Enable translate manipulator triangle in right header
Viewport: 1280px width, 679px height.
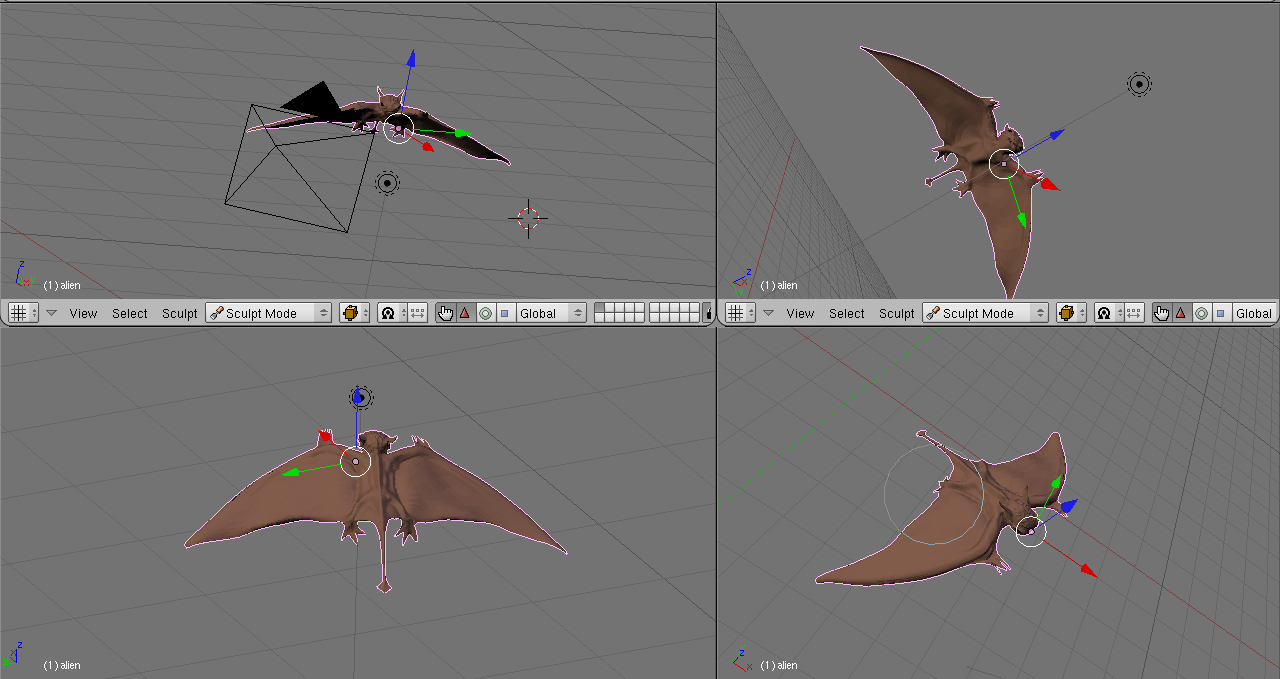pyautogui.click(x=1181, y=313)
